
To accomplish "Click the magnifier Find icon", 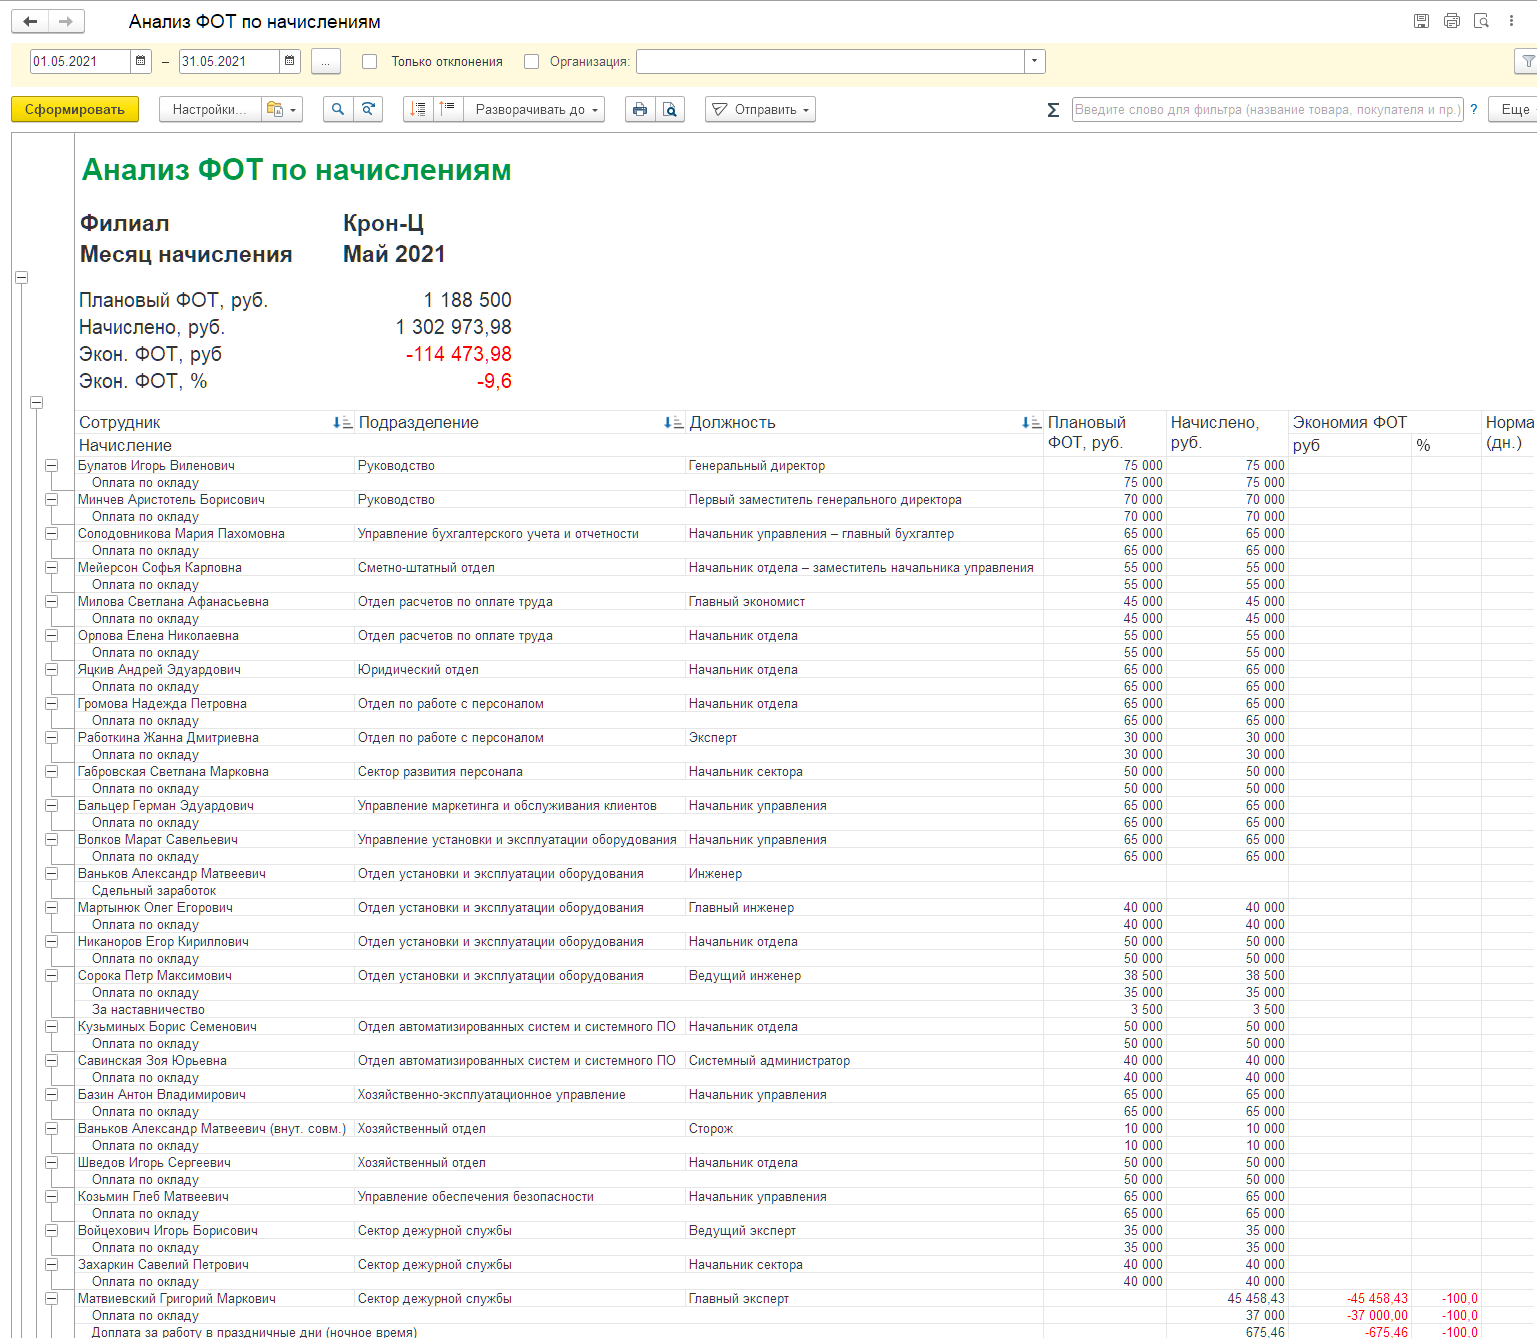I will click(338, 109).
